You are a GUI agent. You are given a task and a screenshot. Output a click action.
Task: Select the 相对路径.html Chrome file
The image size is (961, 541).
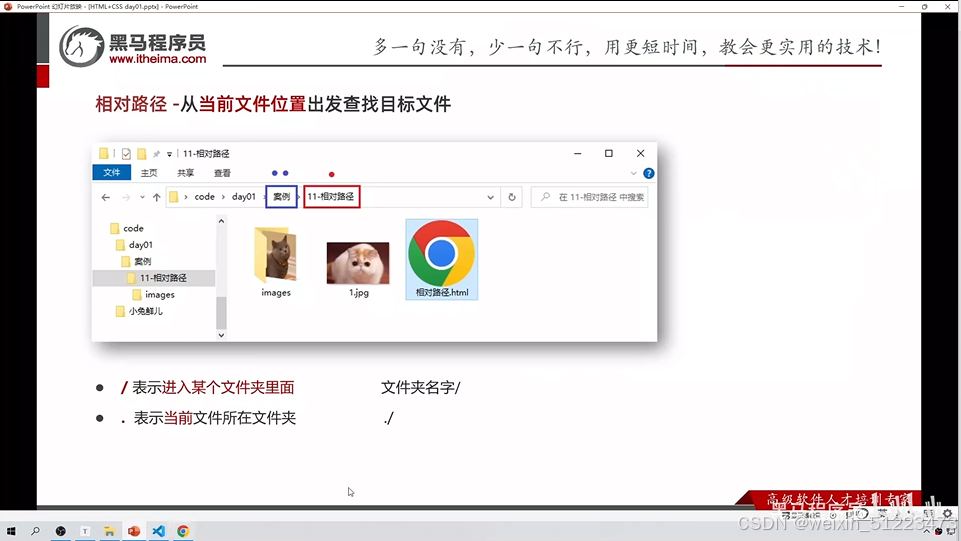click(x=442, y=259)
